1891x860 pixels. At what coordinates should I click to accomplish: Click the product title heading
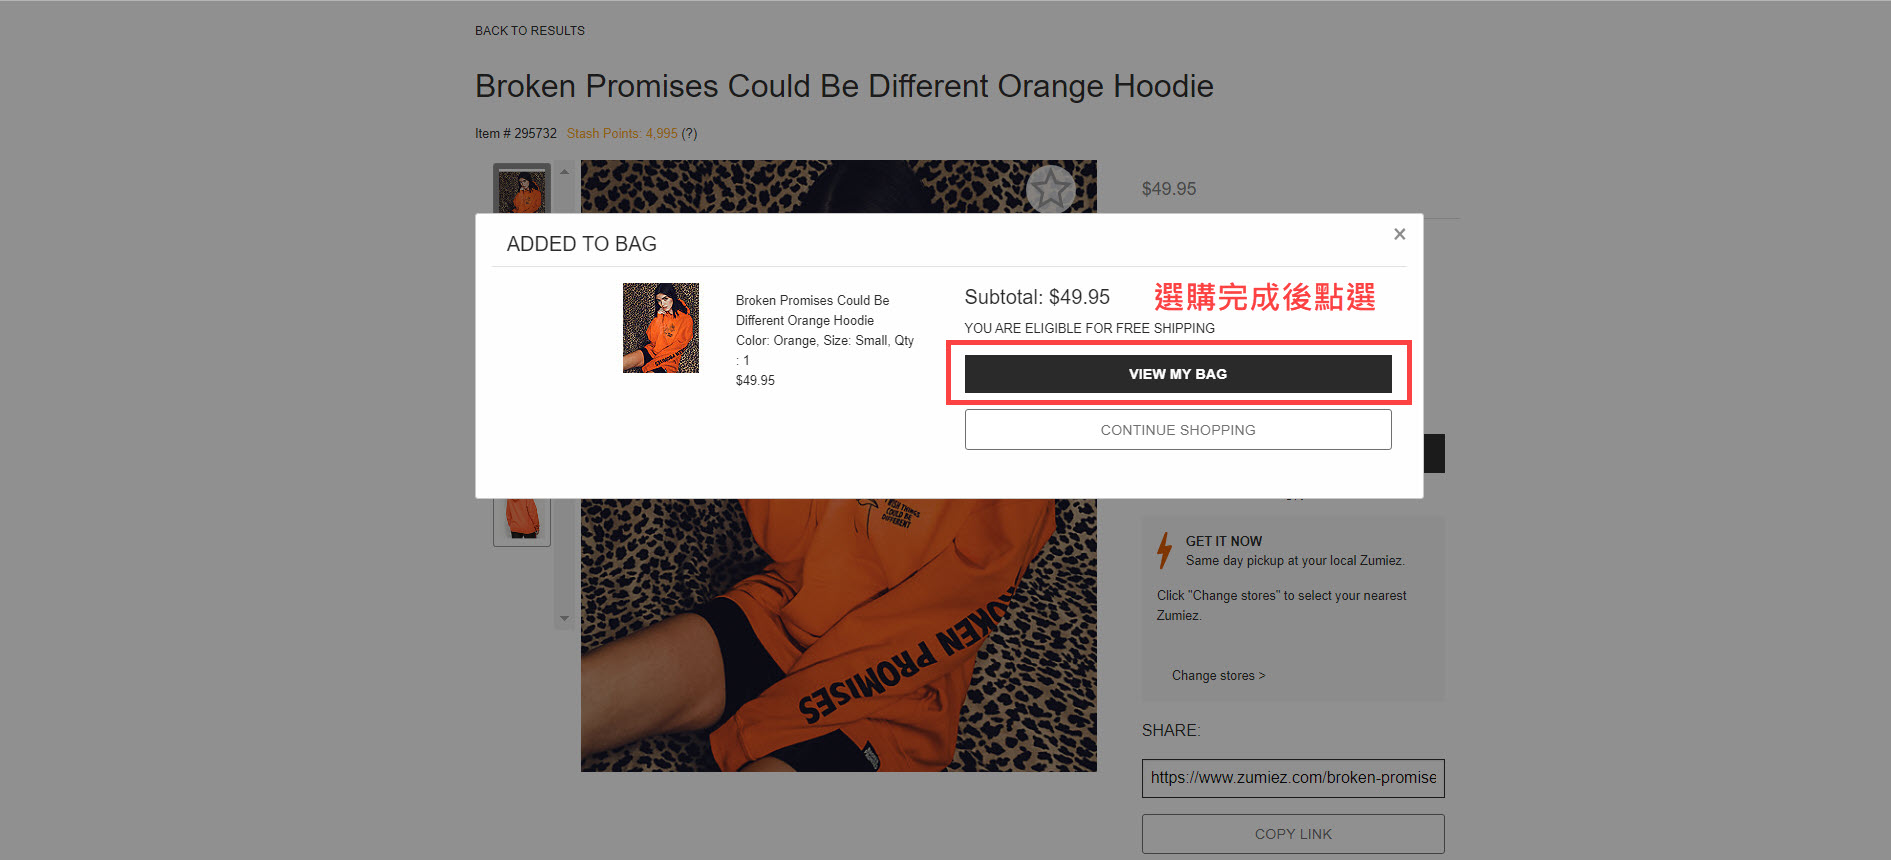(844, 86)
